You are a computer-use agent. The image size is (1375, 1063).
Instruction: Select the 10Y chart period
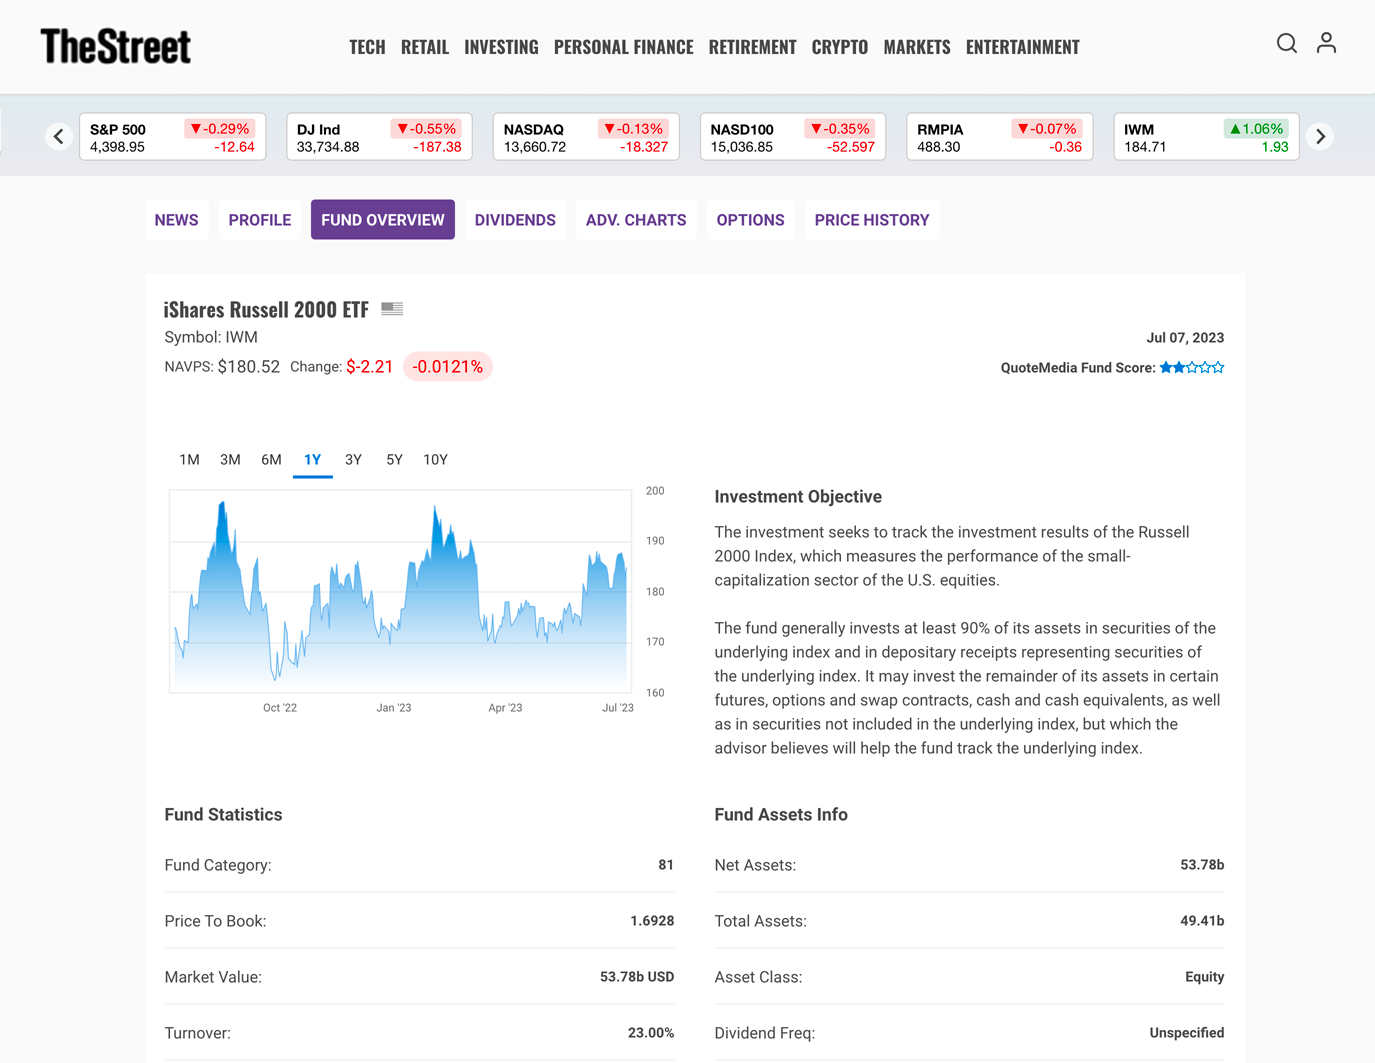pyautogui.click(x=435, y=460)
